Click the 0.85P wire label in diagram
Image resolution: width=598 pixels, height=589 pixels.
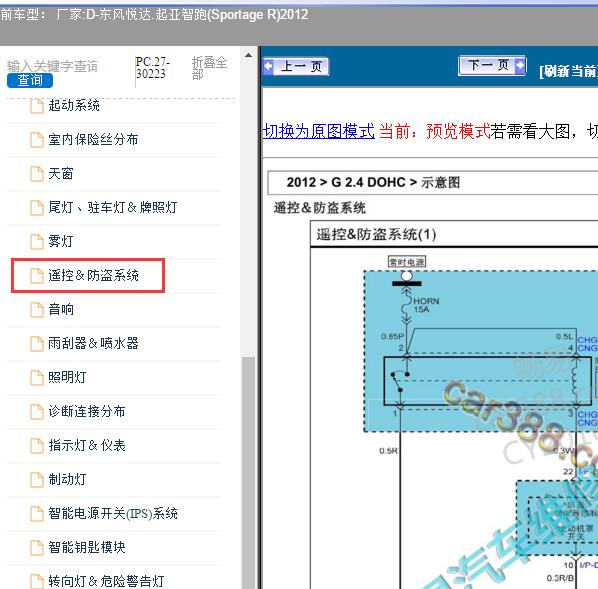392,336
